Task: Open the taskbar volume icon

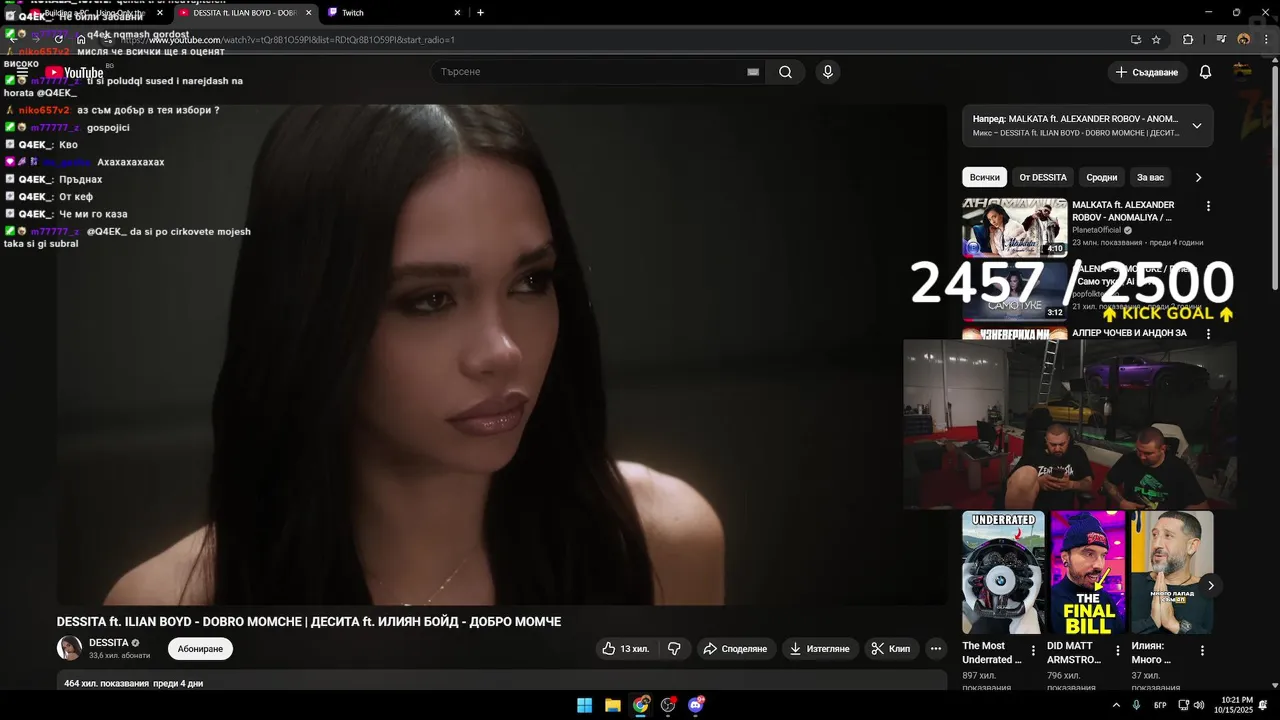Action: tap(1198, 705)
